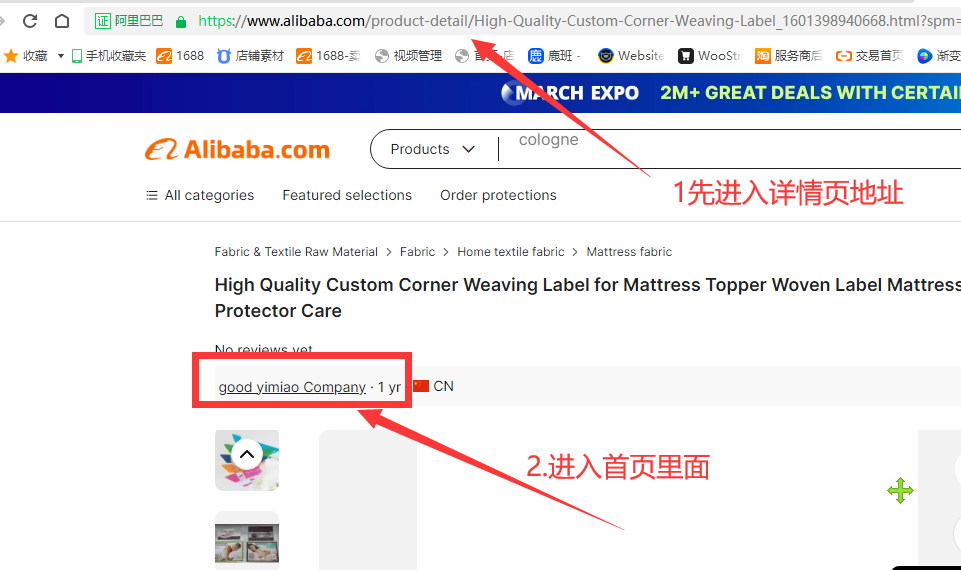Screen dimensions: 961x570
Task: Follow the Mattress fabric breadcrumb link
Action: [x=629, y=252]
